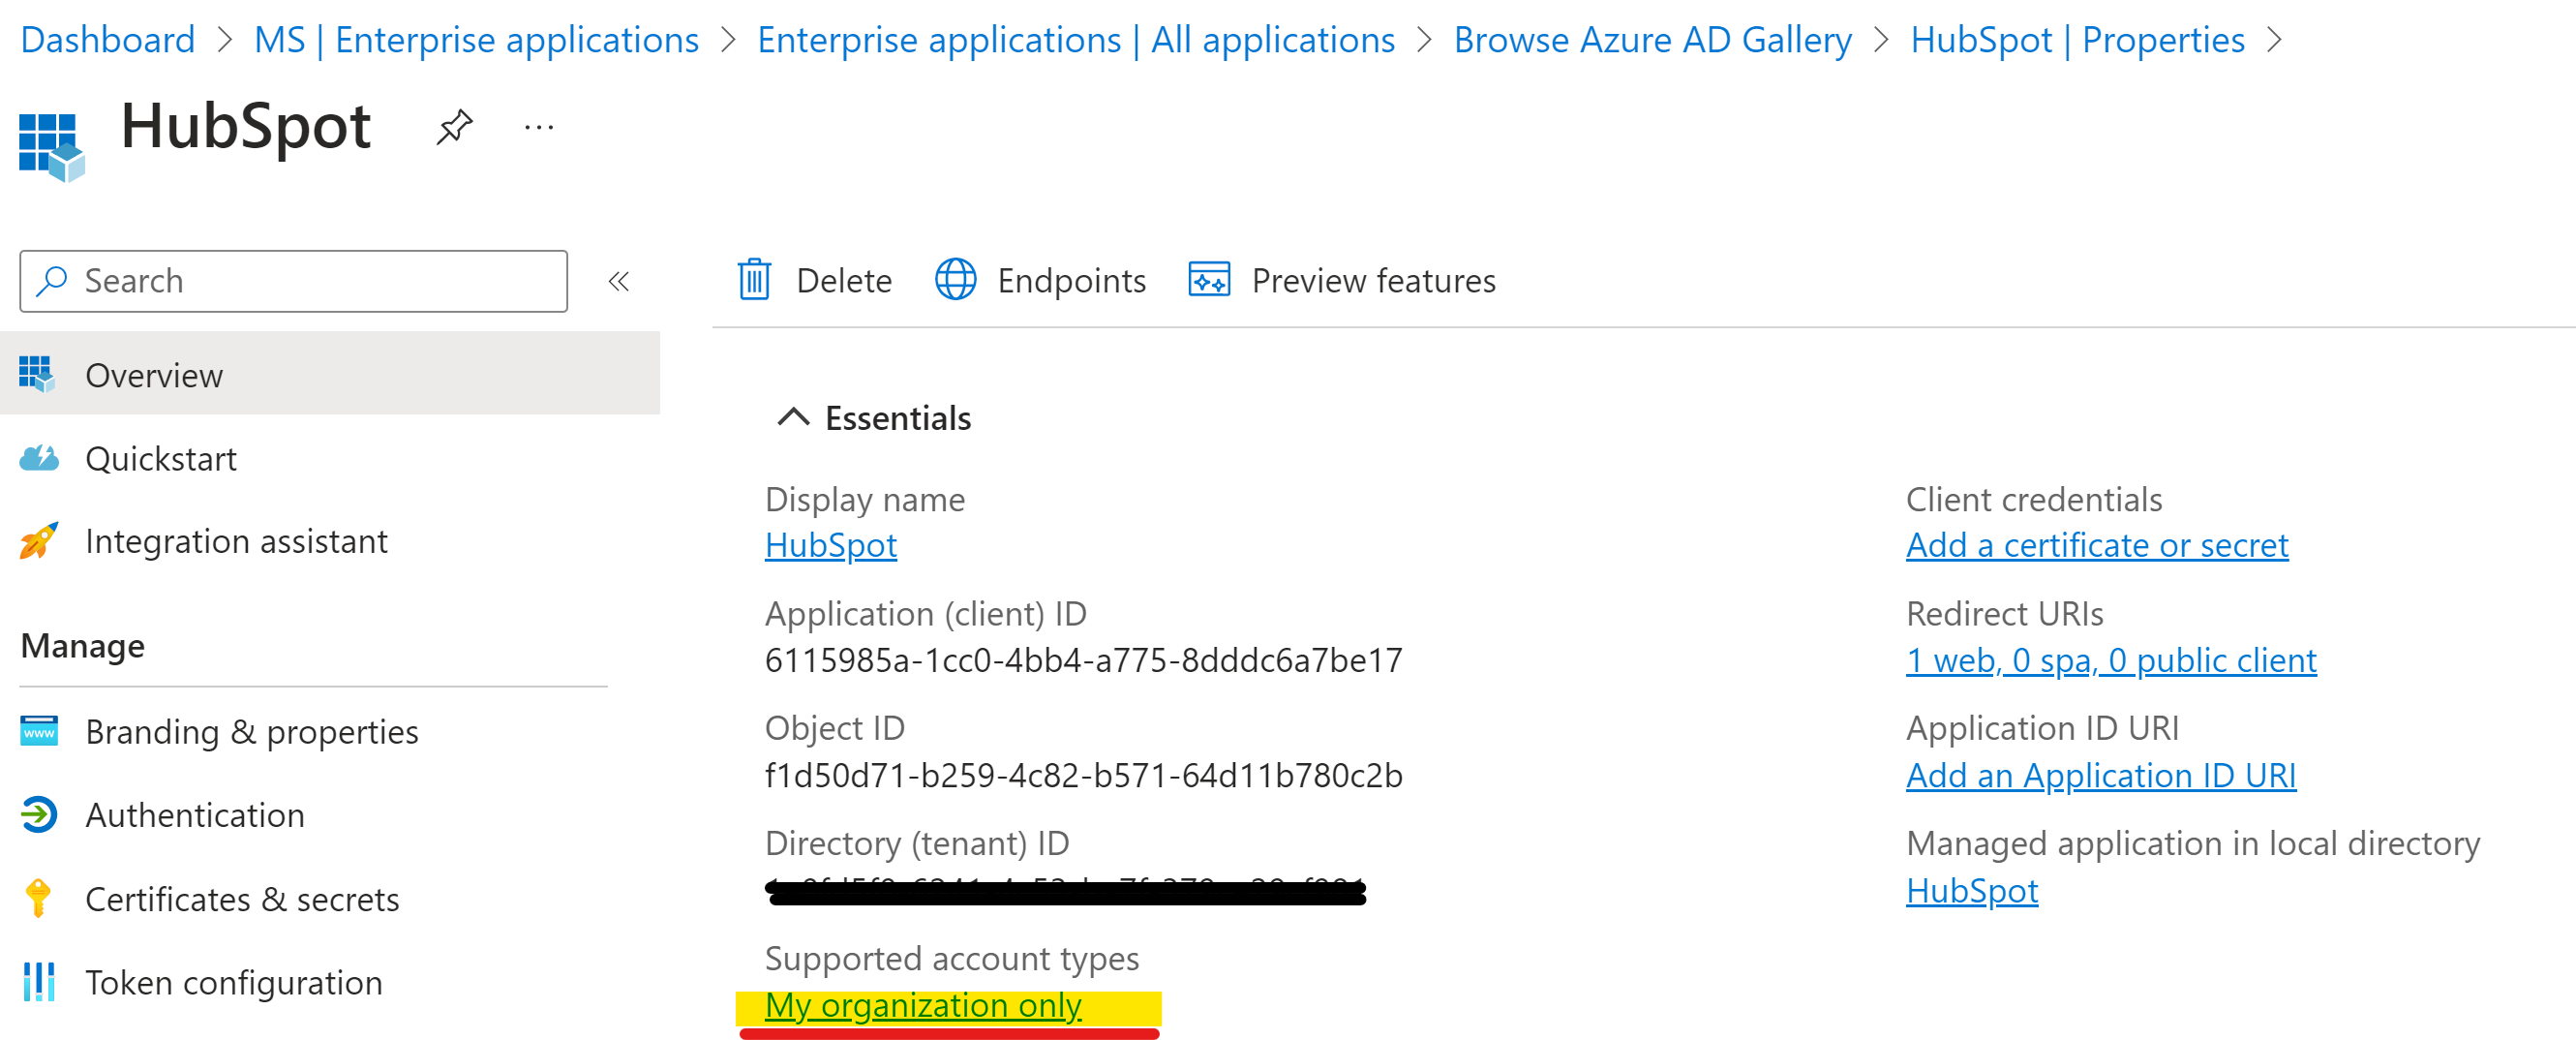Open the Endpoints toolbar button
Screen dimensions: 2576x1040
pyautogui.click(x=1041, y=280)
